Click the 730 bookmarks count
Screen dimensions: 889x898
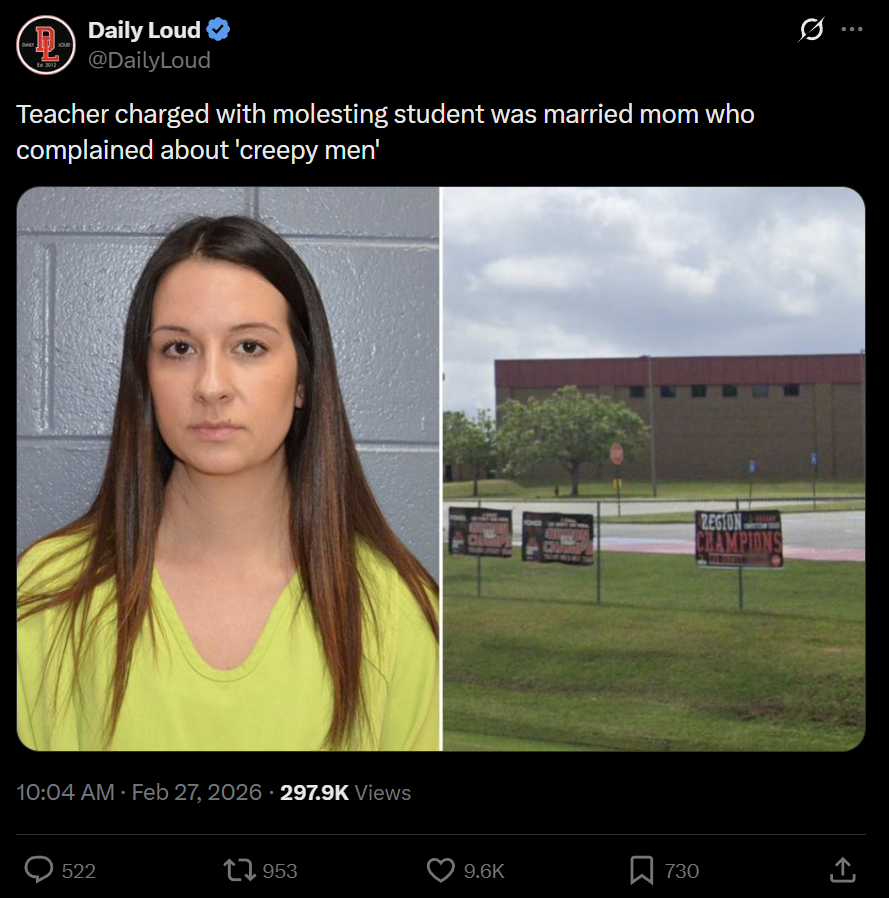pos(682,871)
